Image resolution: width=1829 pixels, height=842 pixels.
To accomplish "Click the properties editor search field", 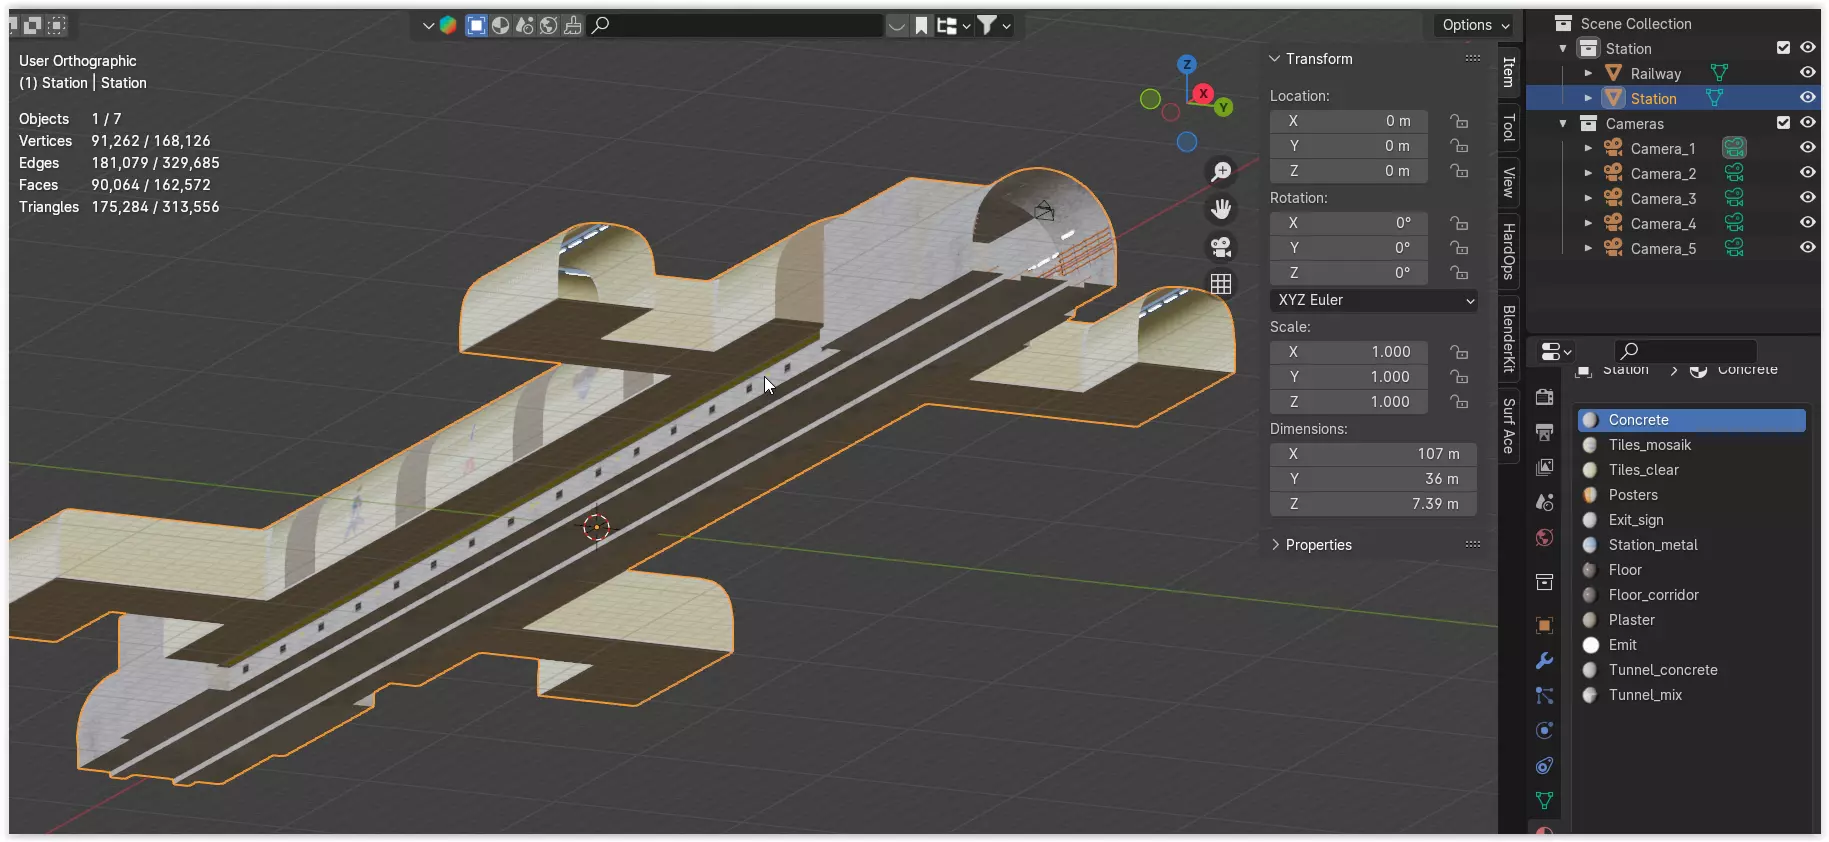I will pyautogui.click(x=1685, y=351).
